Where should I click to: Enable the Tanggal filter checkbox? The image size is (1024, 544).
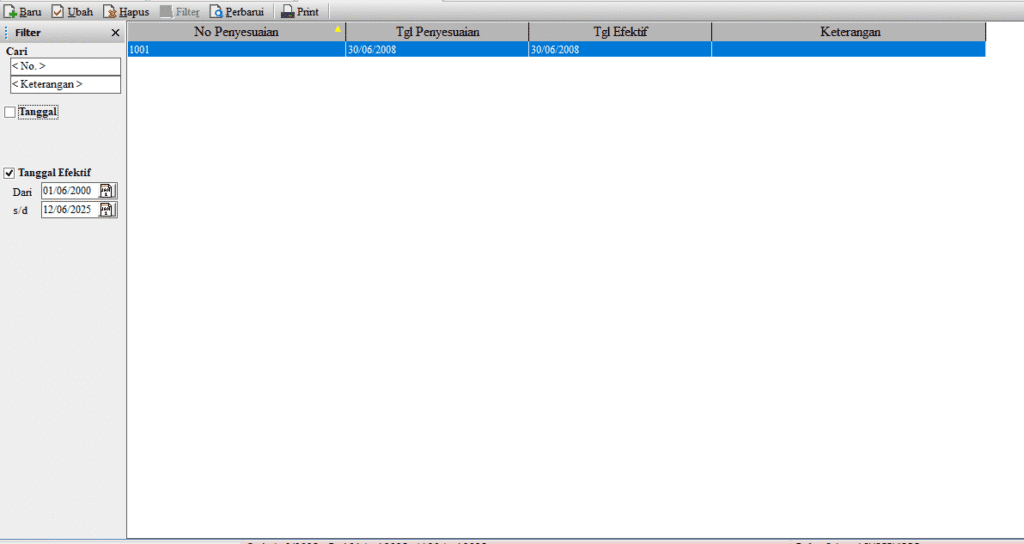pos(10,112)
